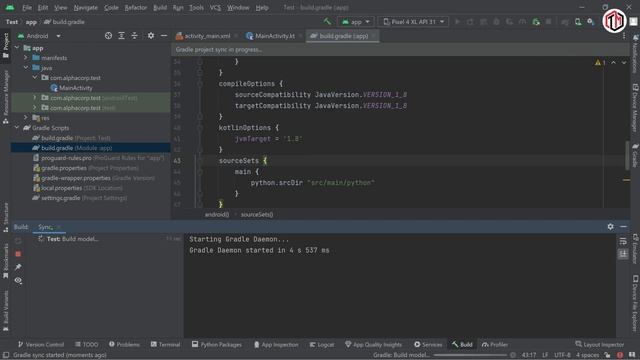Open the Device Manager toolbar icon
The width and height of the screenshot is (640, 360).
(578, 22)
